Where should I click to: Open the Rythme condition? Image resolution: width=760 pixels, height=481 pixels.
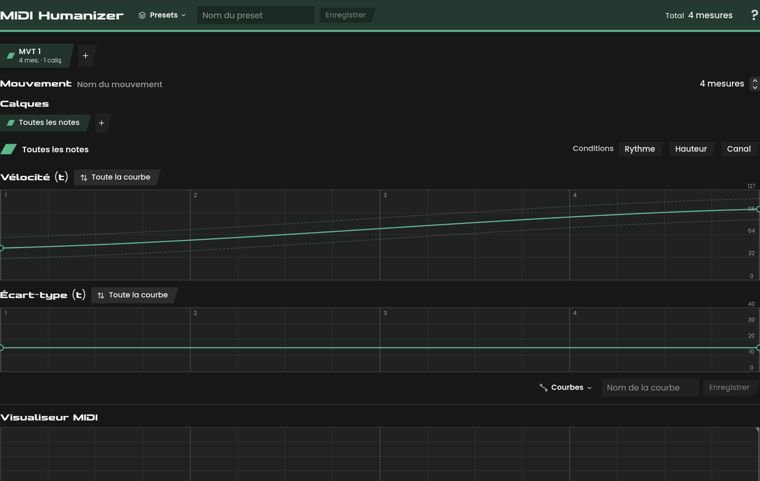(639, 149)
